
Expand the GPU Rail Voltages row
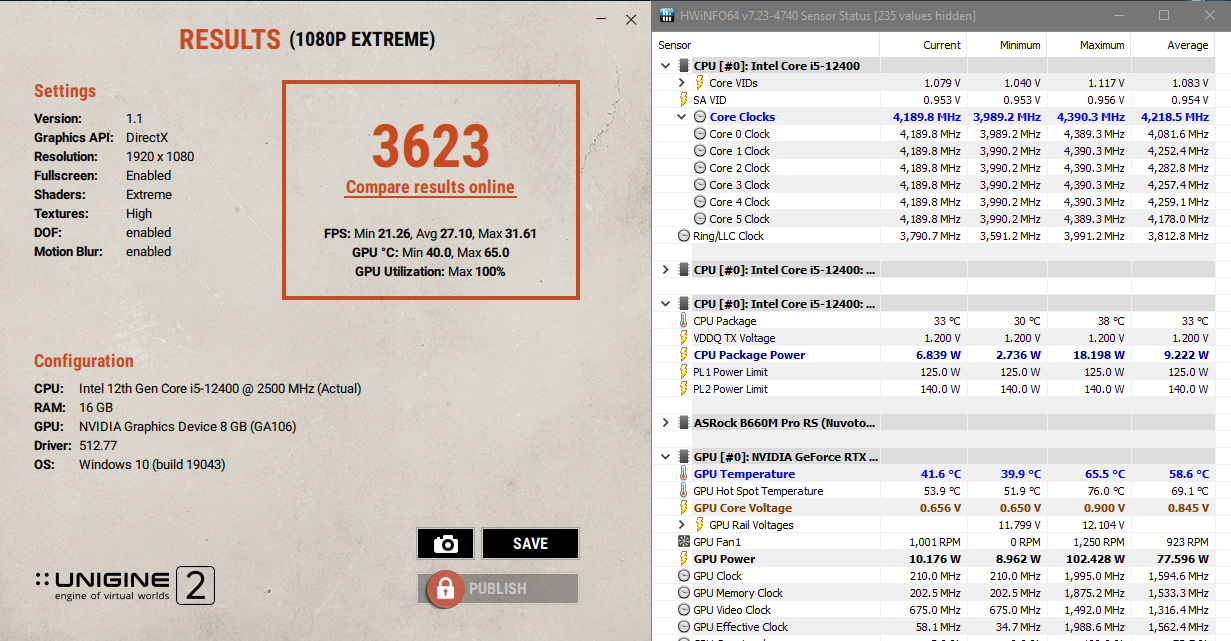682,525
